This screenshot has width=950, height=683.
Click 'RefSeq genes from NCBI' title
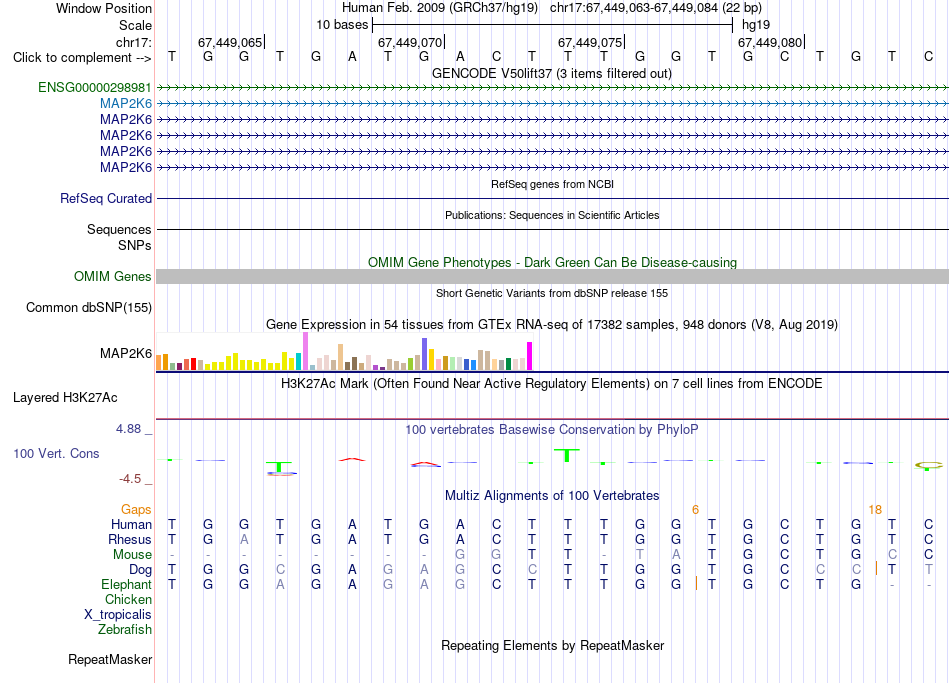point(553,184)
